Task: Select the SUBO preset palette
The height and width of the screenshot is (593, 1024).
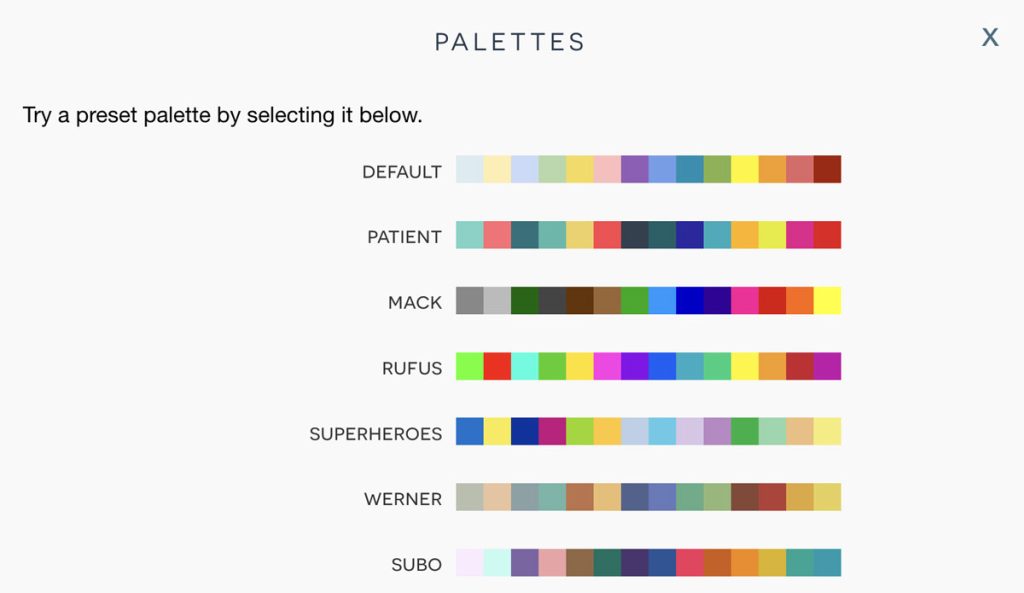Action: (x=648, y=564)
